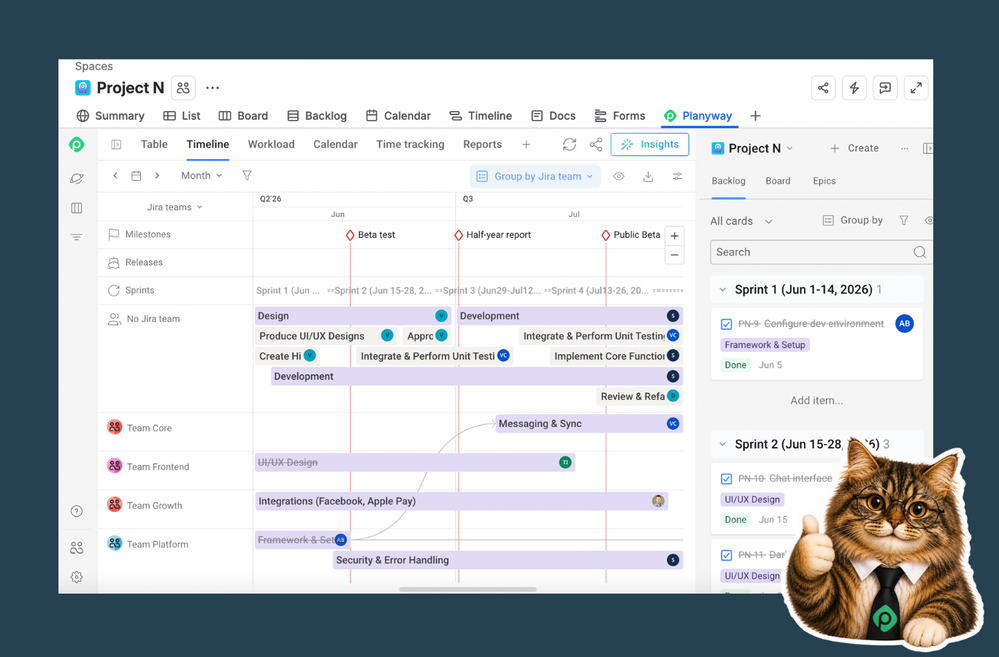The width and height of the screenshot is (999, 657).
Task: Click the Insights button
Action: click(x=650, y=145)
